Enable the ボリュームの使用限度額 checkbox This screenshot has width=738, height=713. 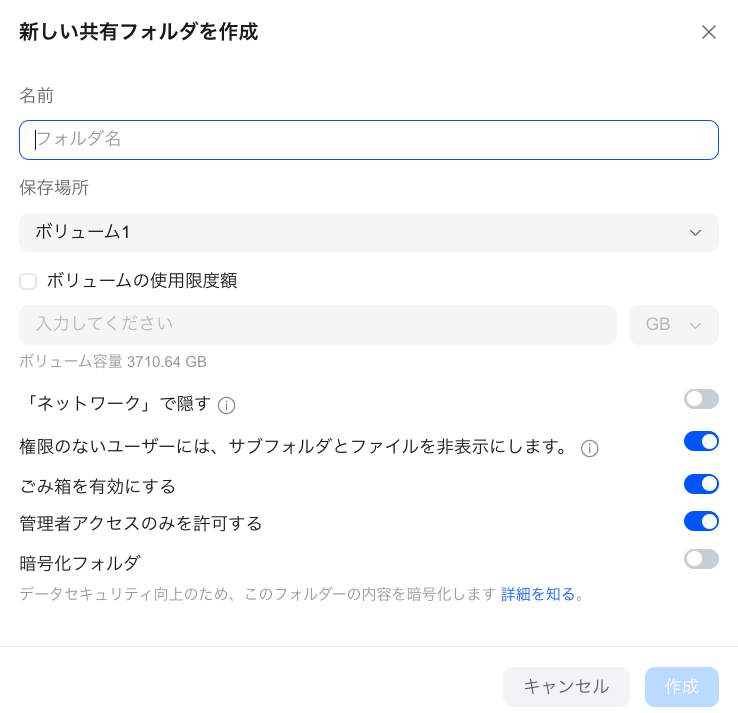click(x=28, y=281)
